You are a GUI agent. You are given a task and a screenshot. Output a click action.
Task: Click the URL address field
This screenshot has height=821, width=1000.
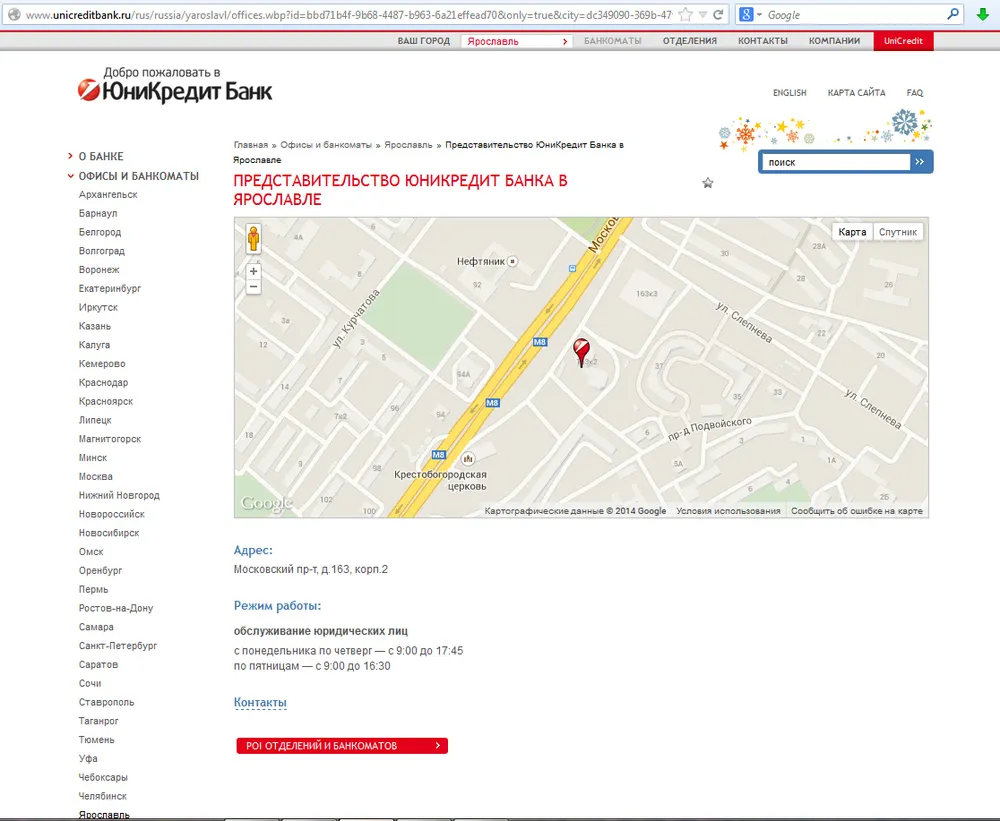pyautogui.click(x=348, y=15)
